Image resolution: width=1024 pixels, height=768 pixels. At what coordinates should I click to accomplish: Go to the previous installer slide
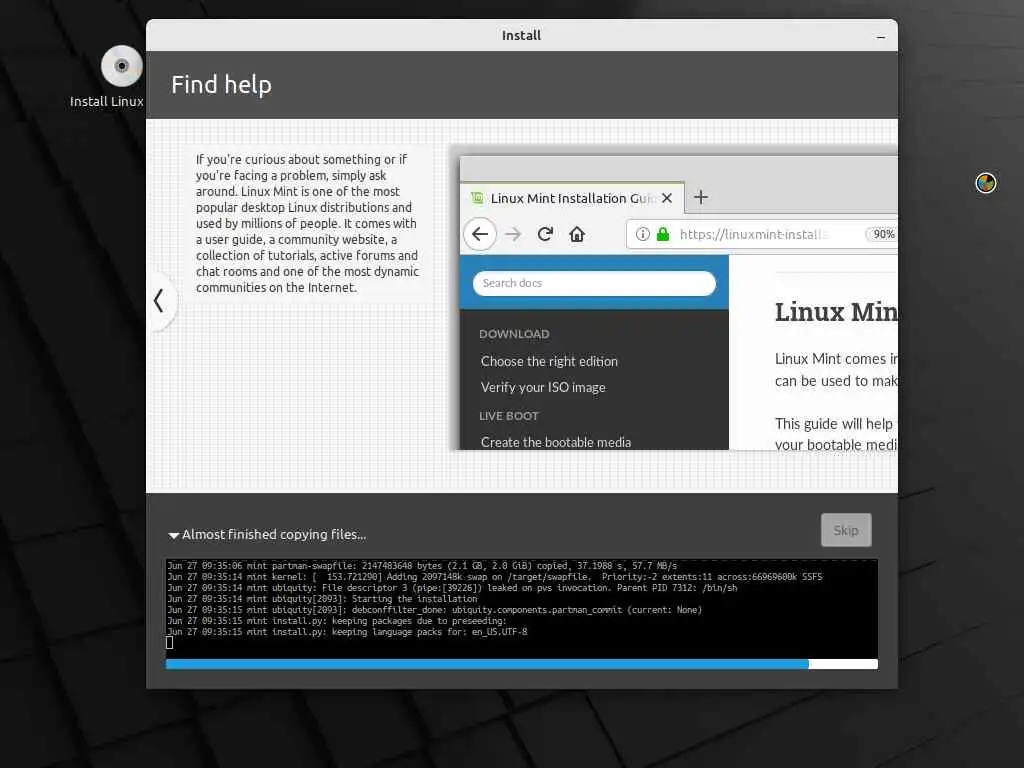pos(159,301)
